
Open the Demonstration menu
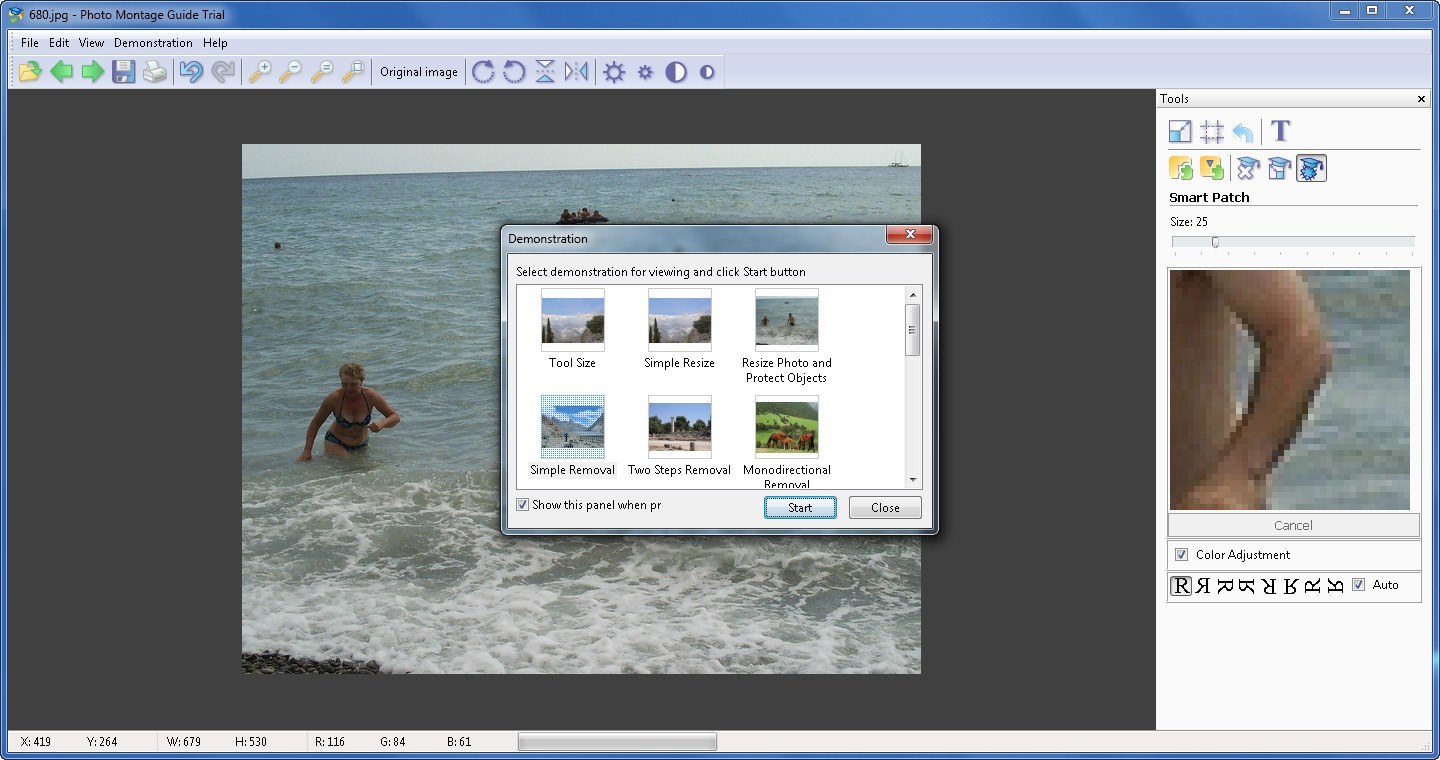click(x=152, y=42)
